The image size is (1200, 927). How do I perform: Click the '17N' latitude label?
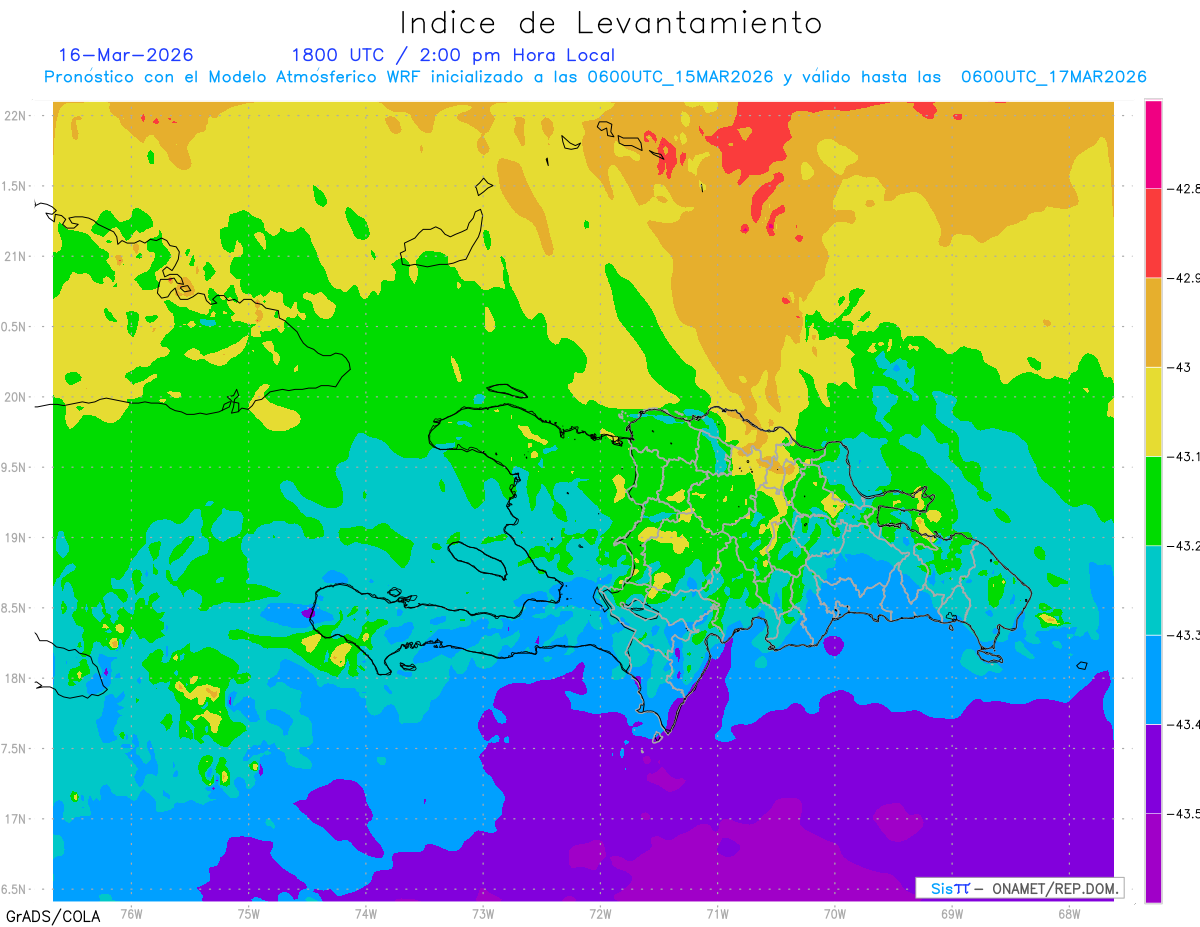(17, 819)
